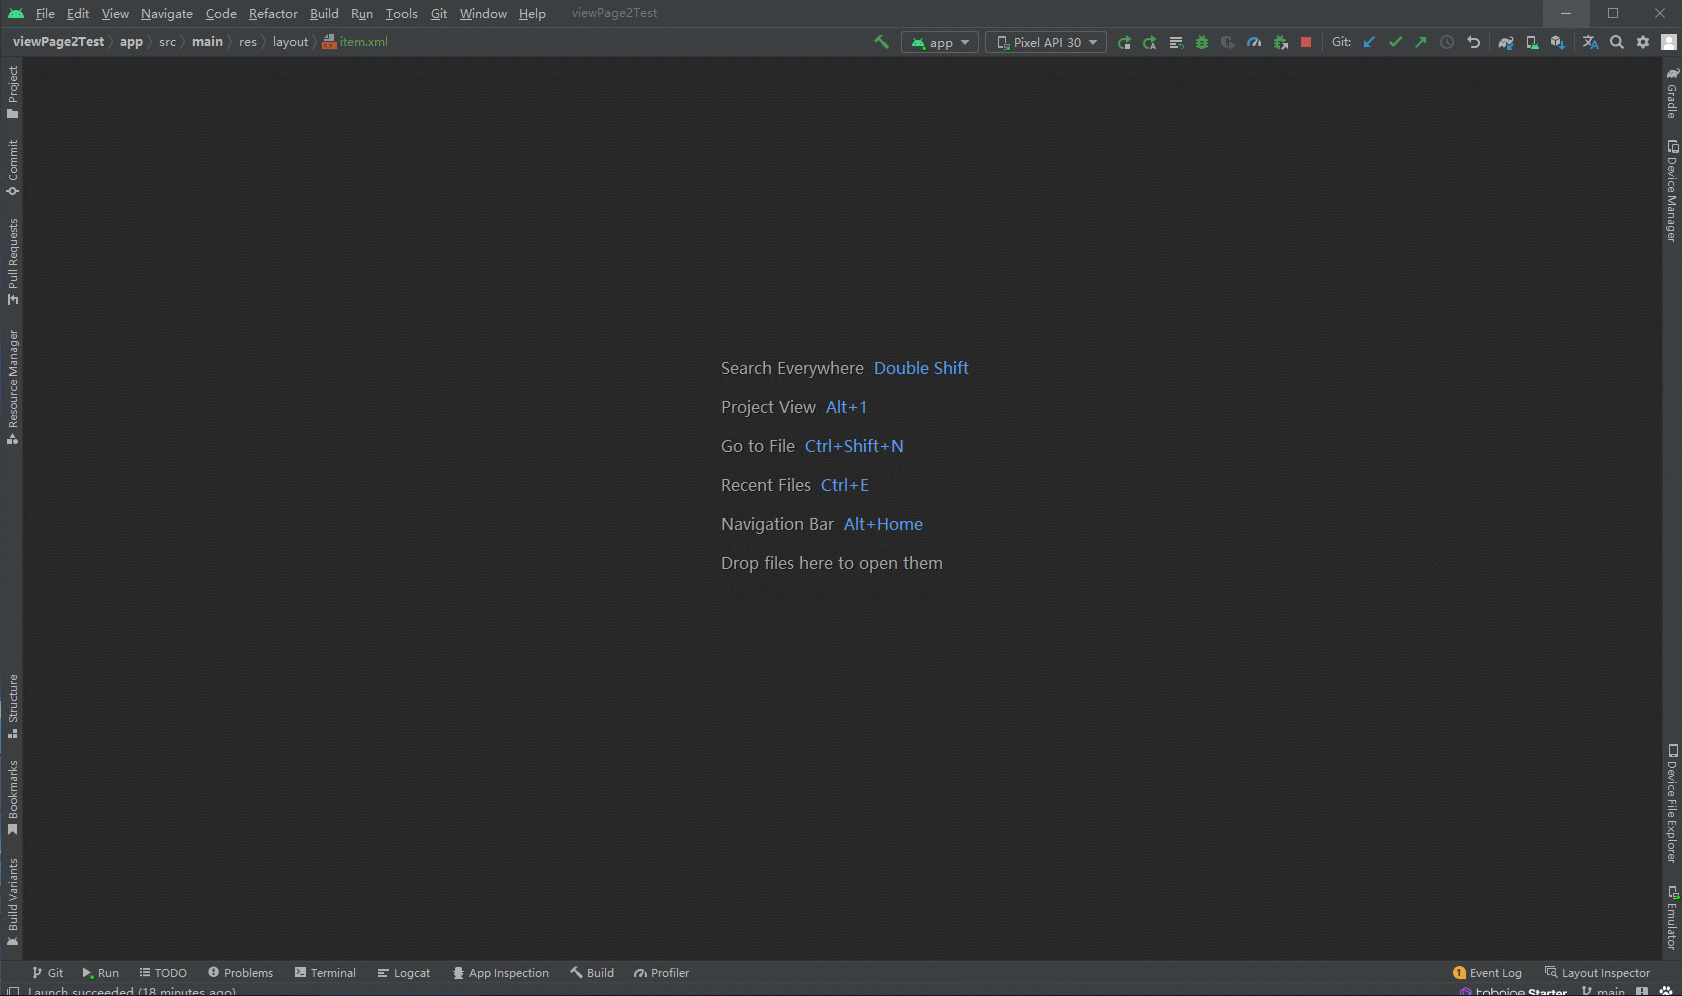The image size is (1682, 996).
Task: Click the Git Commit green checkmark
Action: [1395, 42]
